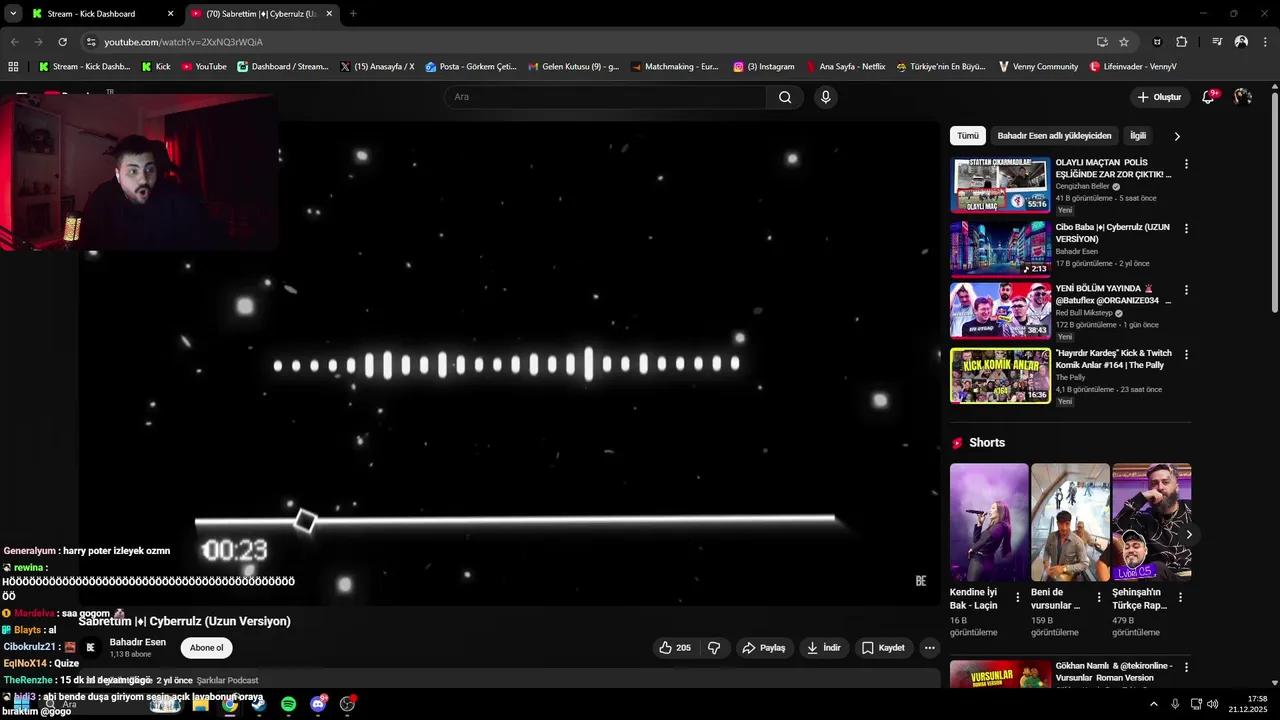Viewport: 1280px width, 720px height.
Task: Open options for Hayırdır Kardeş video
Action: tap(1186, 355)
